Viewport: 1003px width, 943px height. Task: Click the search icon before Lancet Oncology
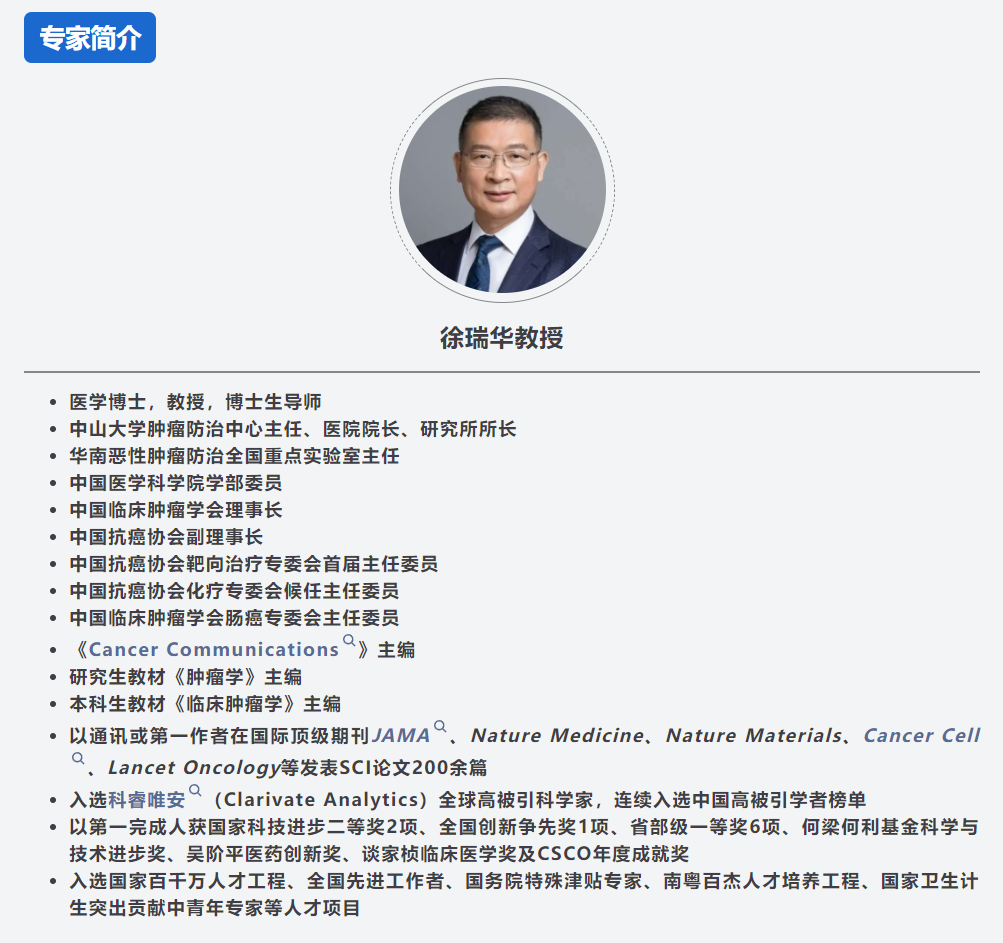point(78,759)
